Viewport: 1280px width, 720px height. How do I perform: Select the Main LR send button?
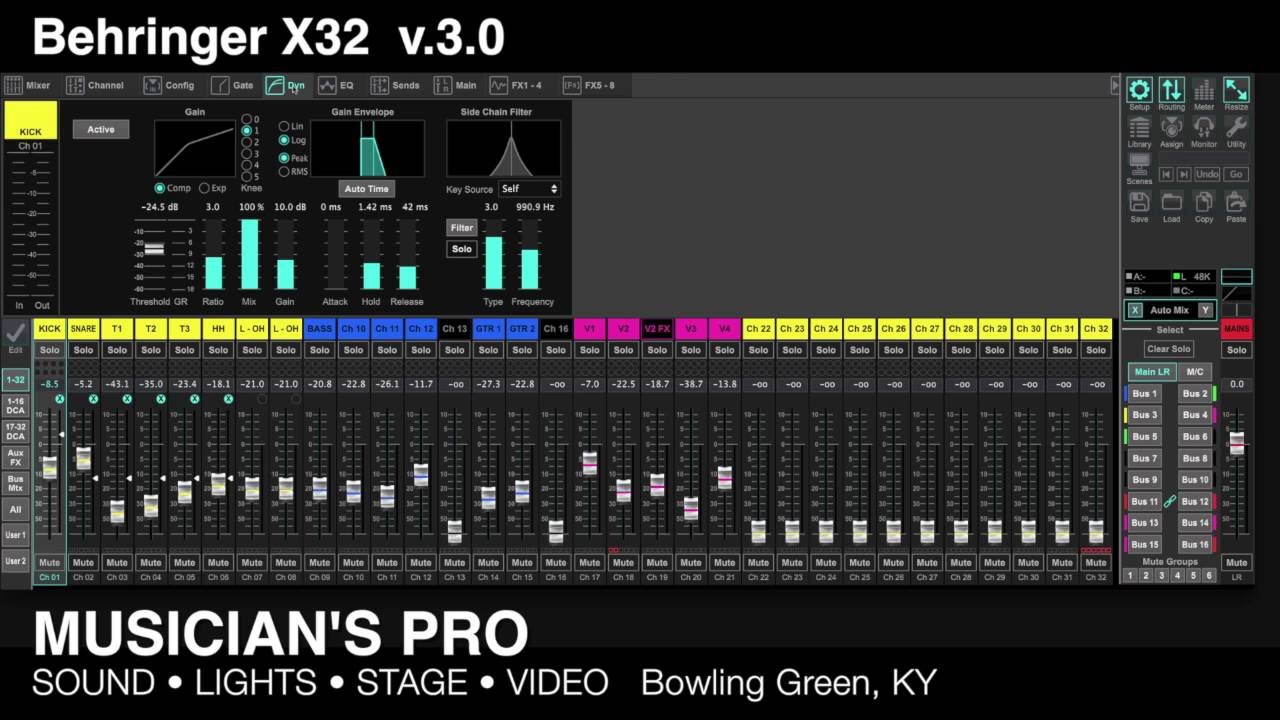1151,372
